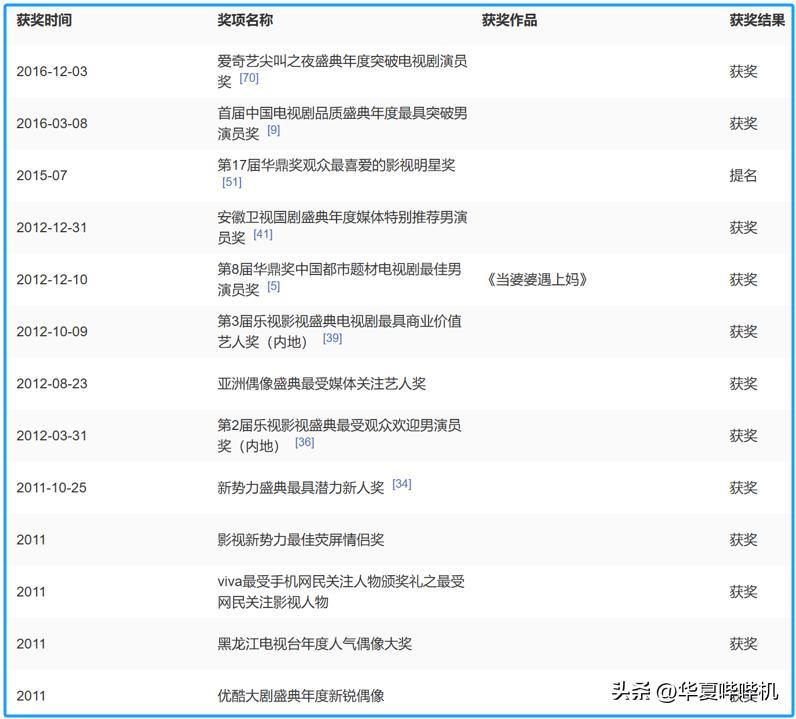Screen dimensions: 796x719
Task: Open reference link [39]
Action: (333, 338)
